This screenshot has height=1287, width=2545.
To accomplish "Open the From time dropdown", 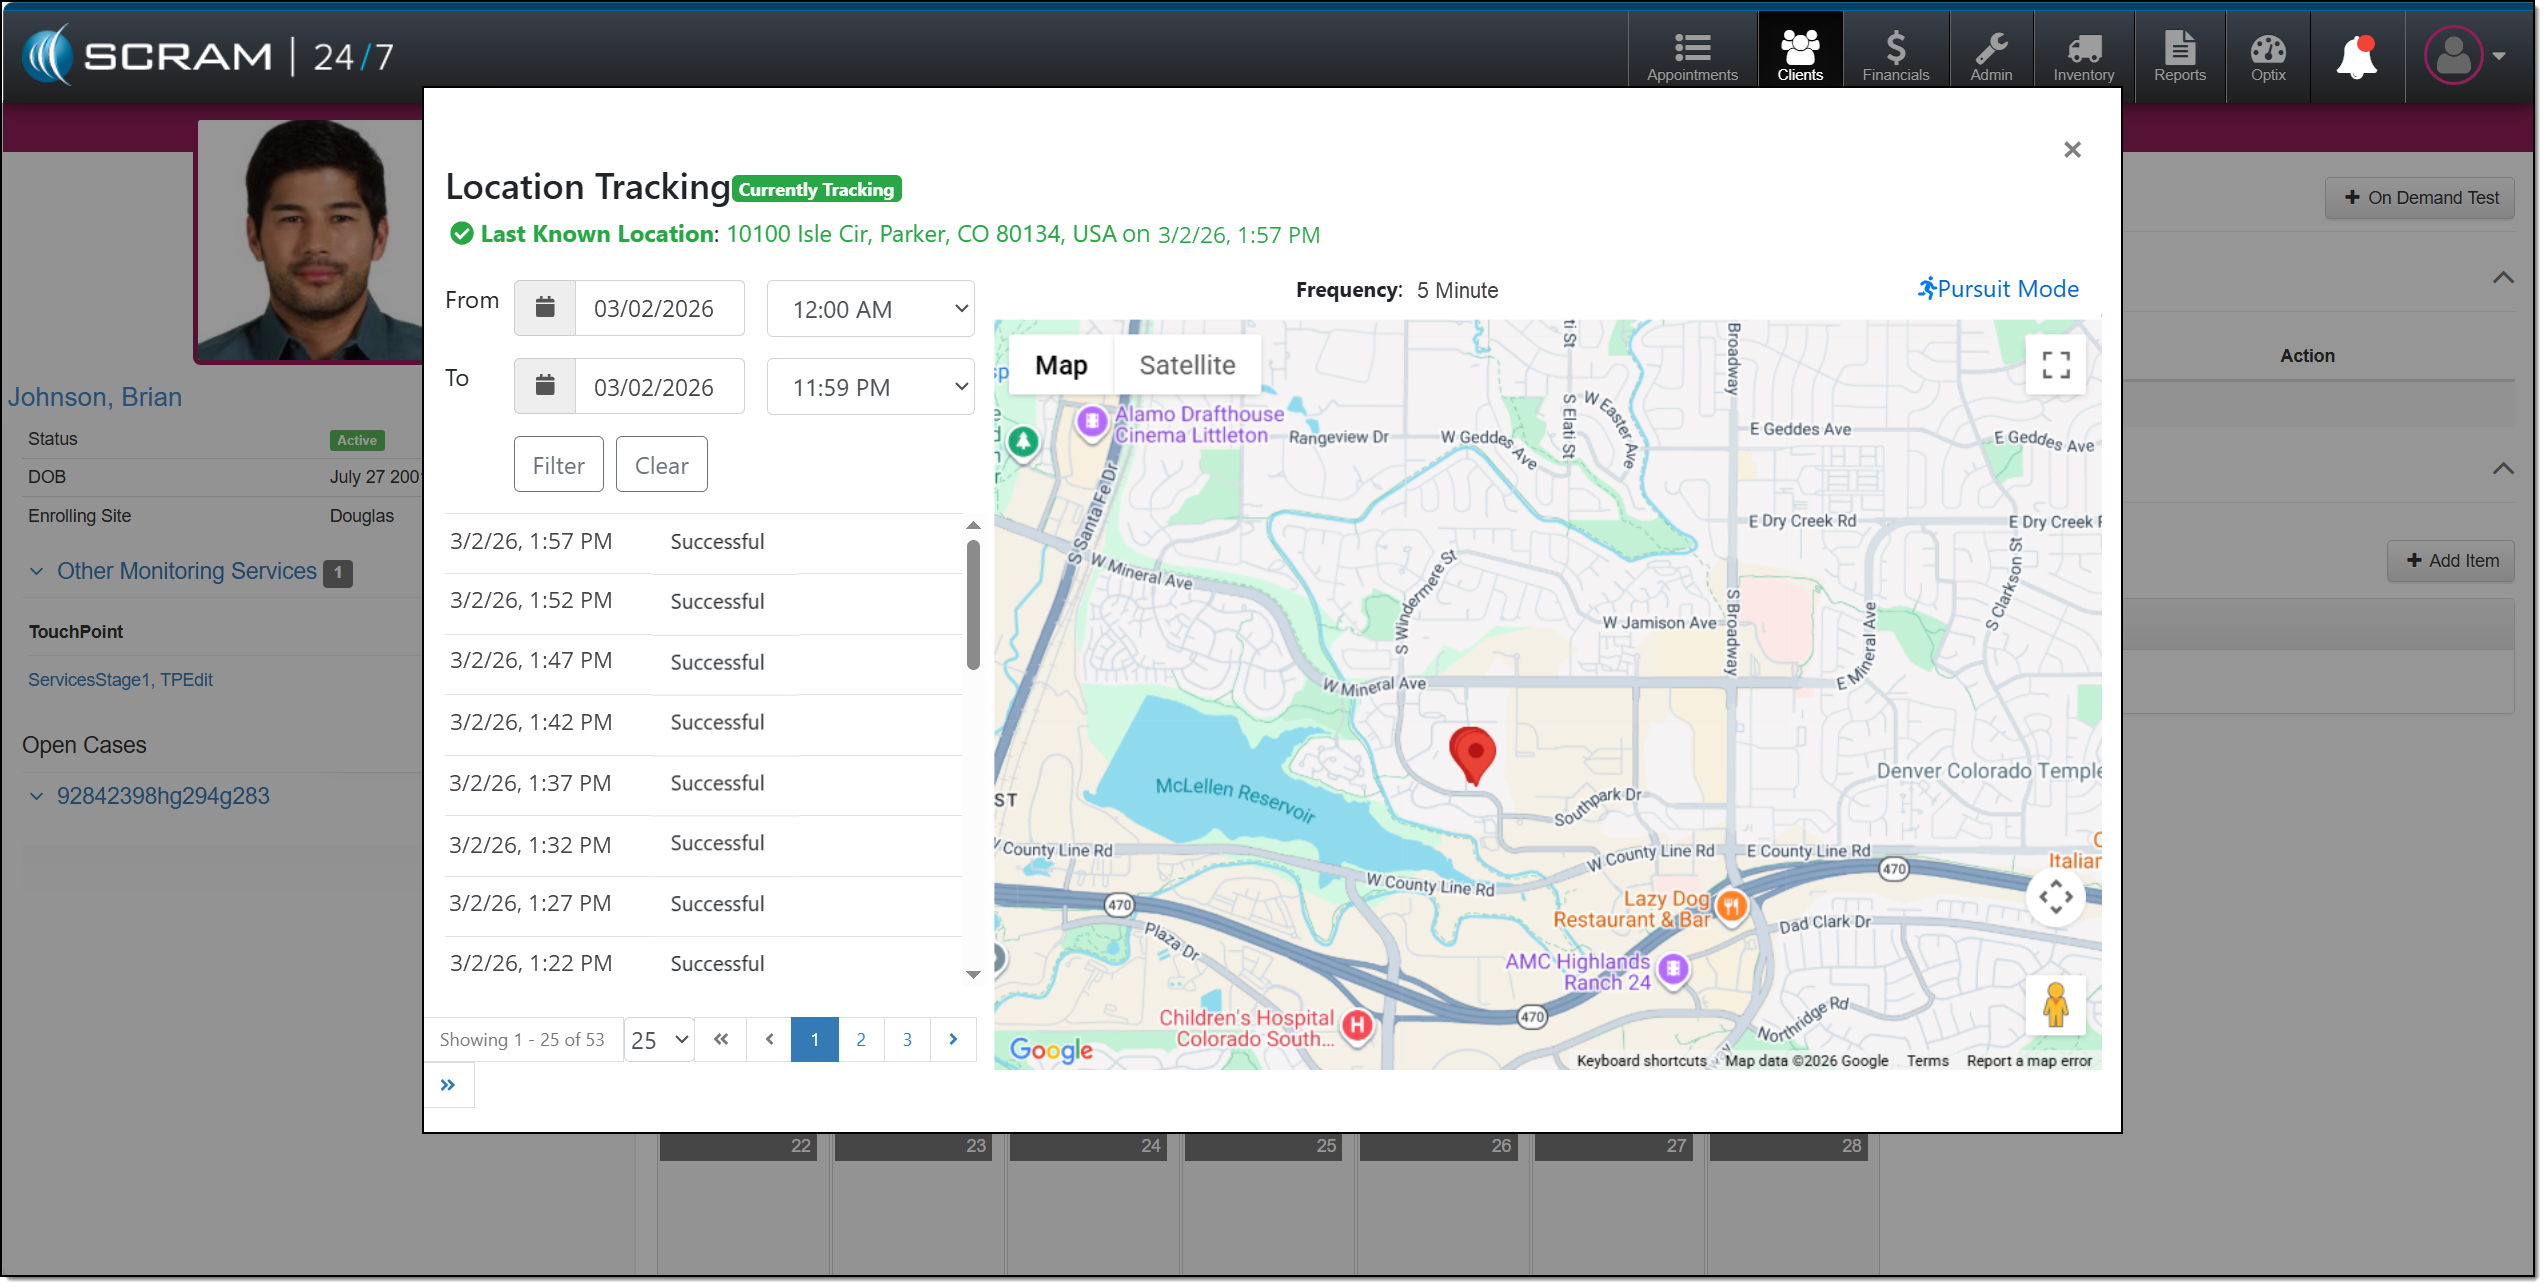I will 871,309.
